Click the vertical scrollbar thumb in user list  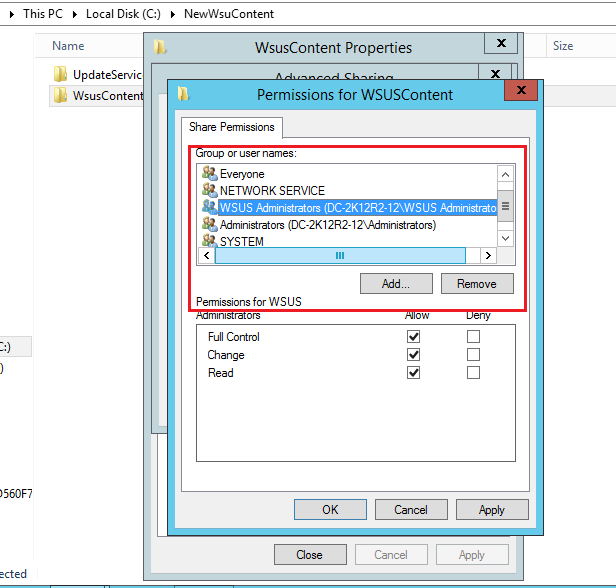[x=506, y=206]
